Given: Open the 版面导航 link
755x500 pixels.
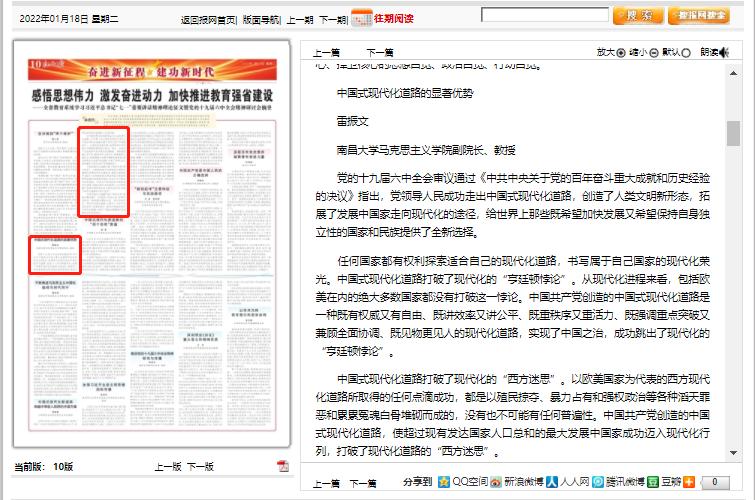Looking at the screenshot, I should [261, 20].
